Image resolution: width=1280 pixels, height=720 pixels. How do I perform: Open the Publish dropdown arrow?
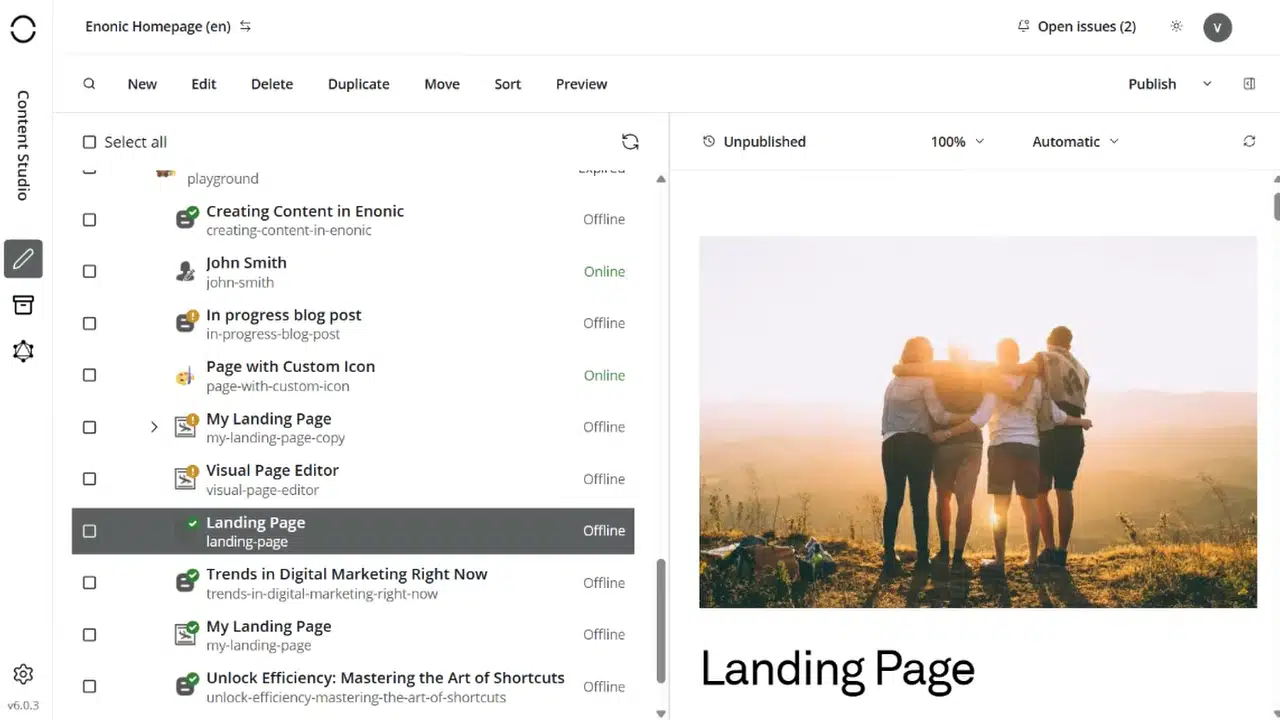(1207, 84)
